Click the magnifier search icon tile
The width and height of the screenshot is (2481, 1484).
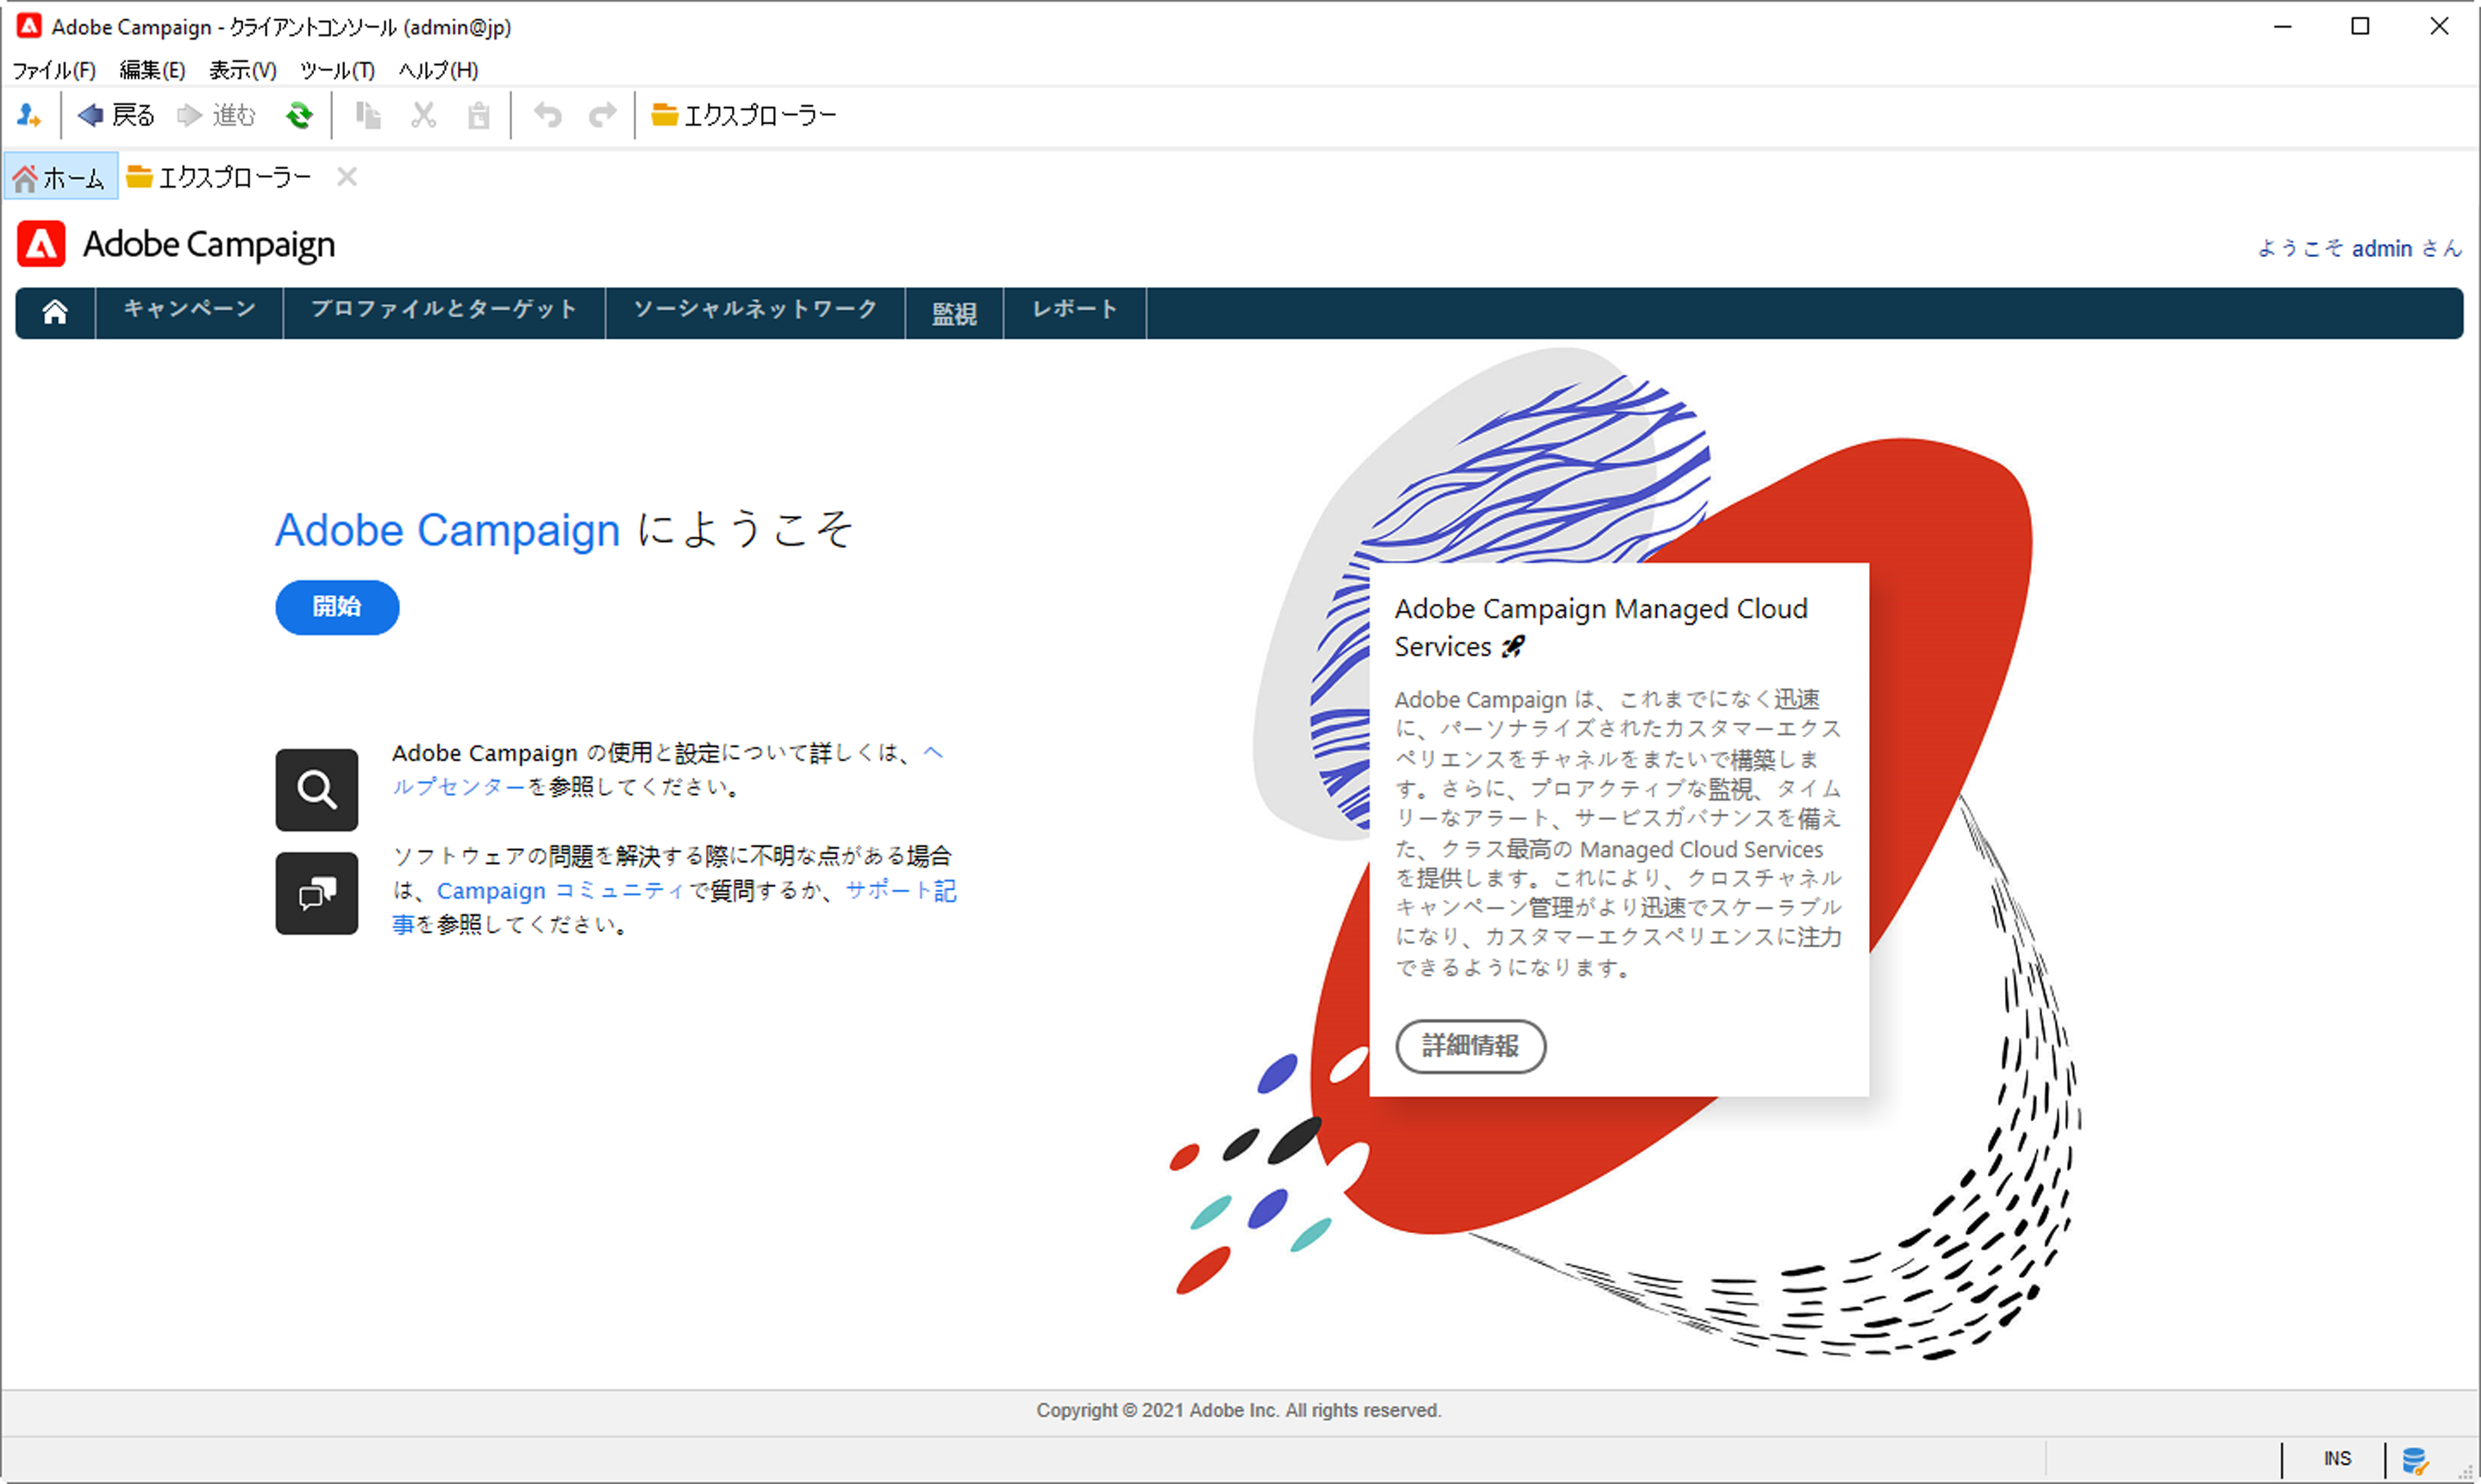317,790
